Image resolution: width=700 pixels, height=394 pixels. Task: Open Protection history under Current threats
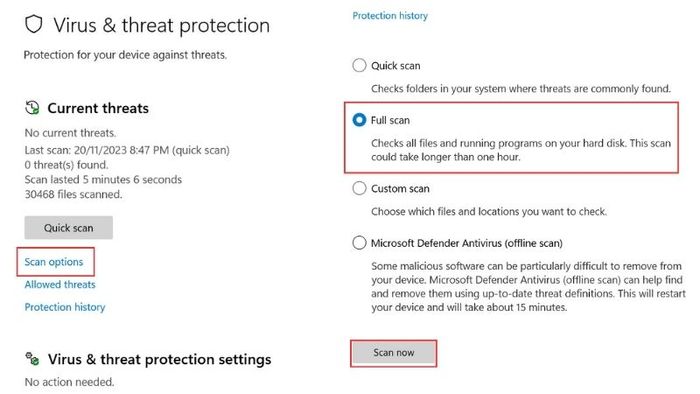(x=65, y=307)
